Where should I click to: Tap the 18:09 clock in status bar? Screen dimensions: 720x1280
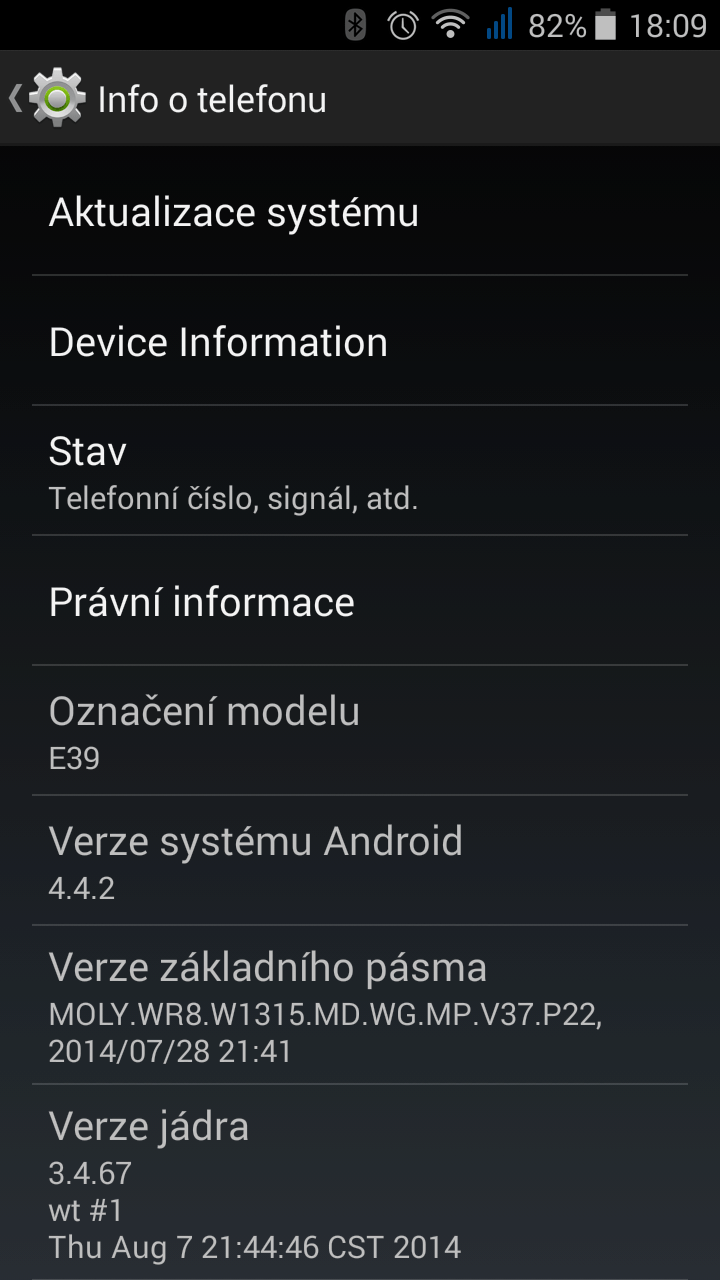[x=668, y=26]
